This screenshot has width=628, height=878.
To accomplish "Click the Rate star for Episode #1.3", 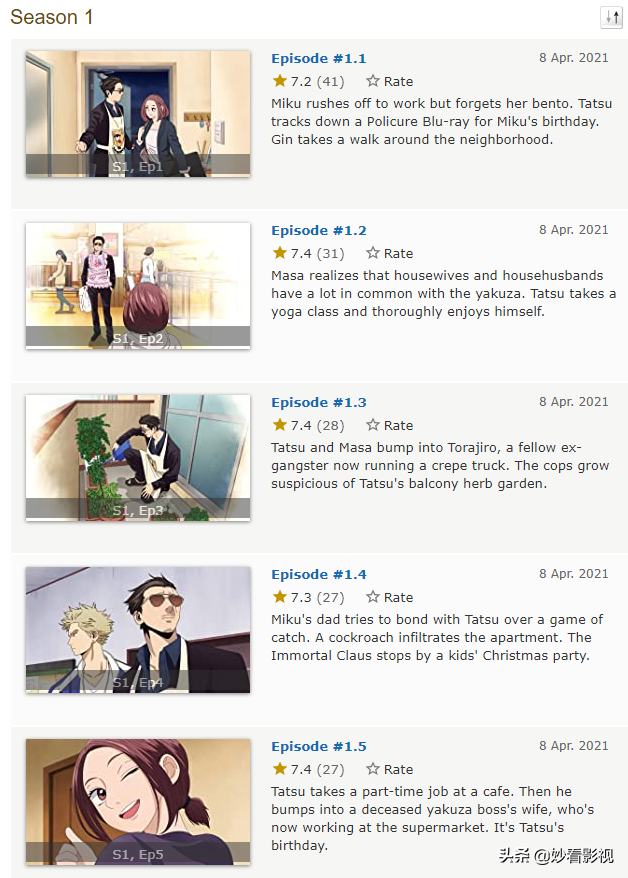I will pos(373,424).
